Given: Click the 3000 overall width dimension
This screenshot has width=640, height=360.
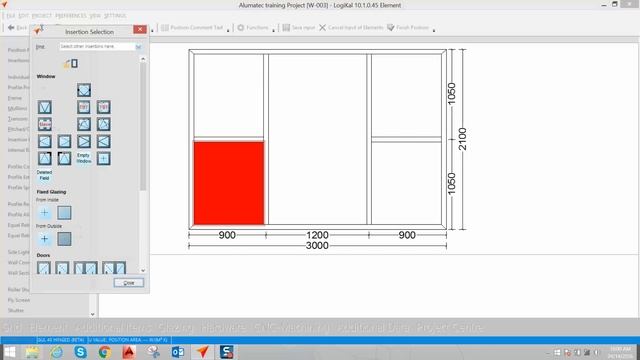Looking at the screenshot, I should [317, 246].
